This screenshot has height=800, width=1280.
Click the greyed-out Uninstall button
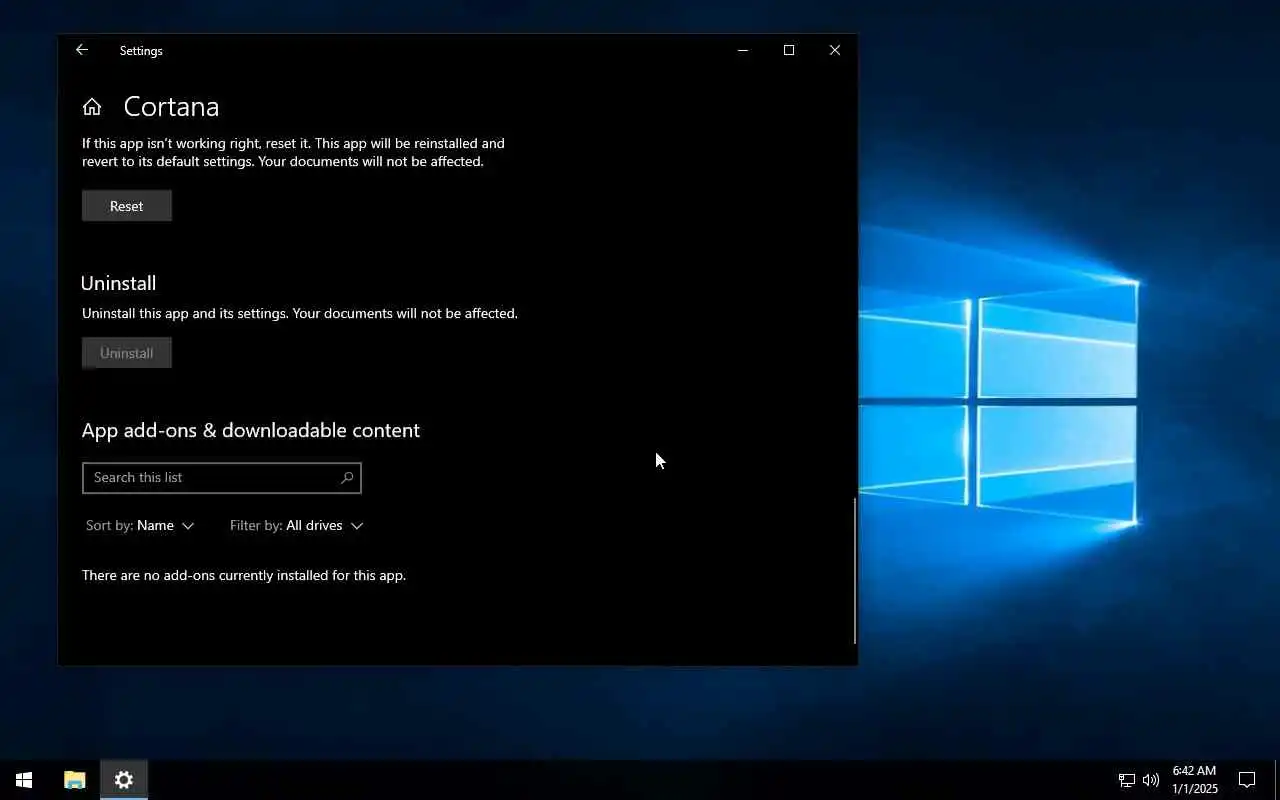(127, 353)
